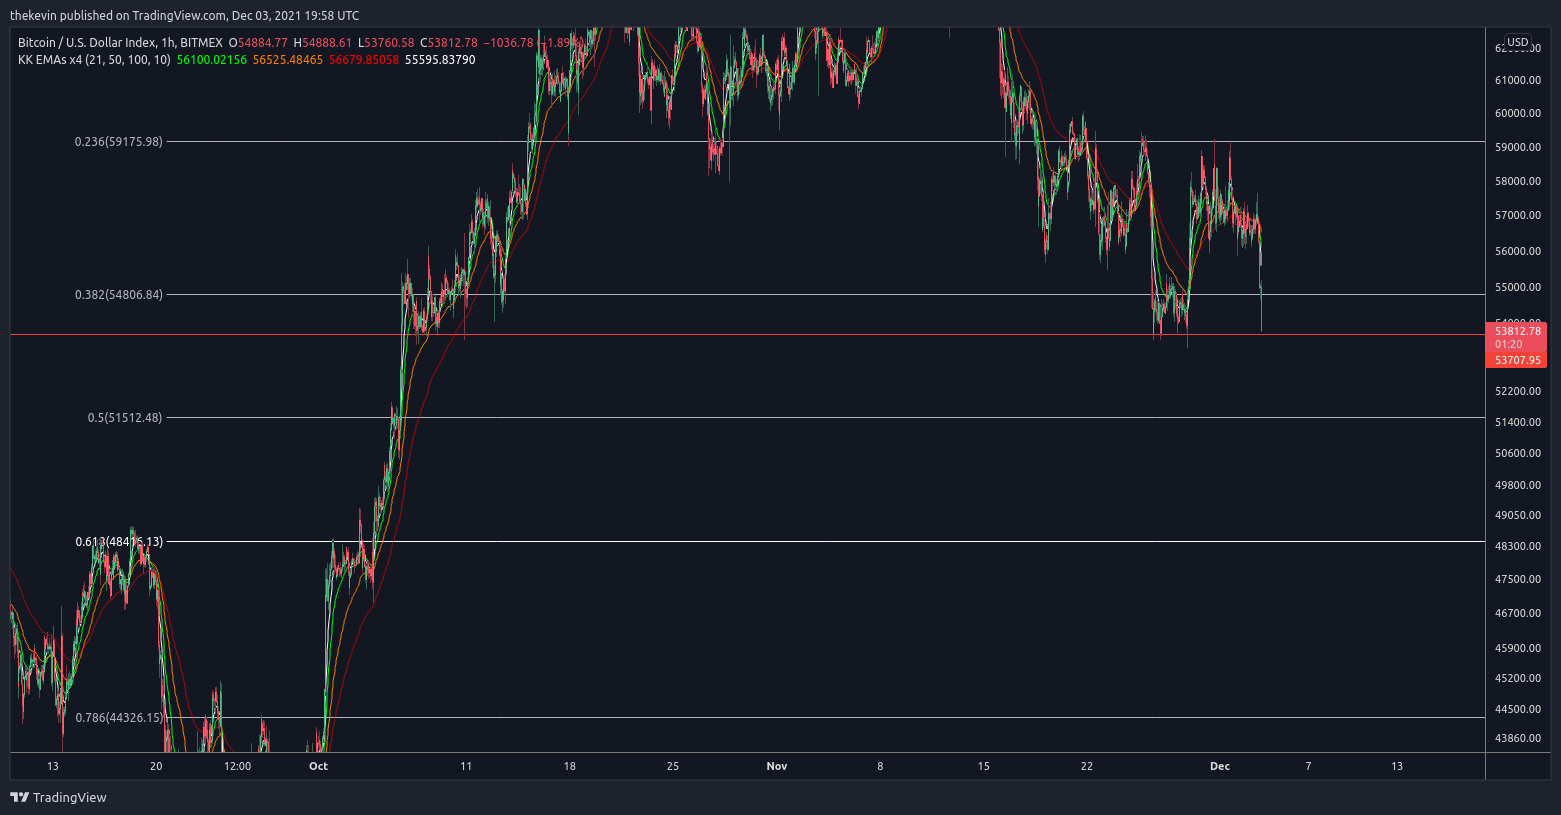
Task: Click the 18 date label on time axis
Action: pyautogui.click(x=570, y=766)
